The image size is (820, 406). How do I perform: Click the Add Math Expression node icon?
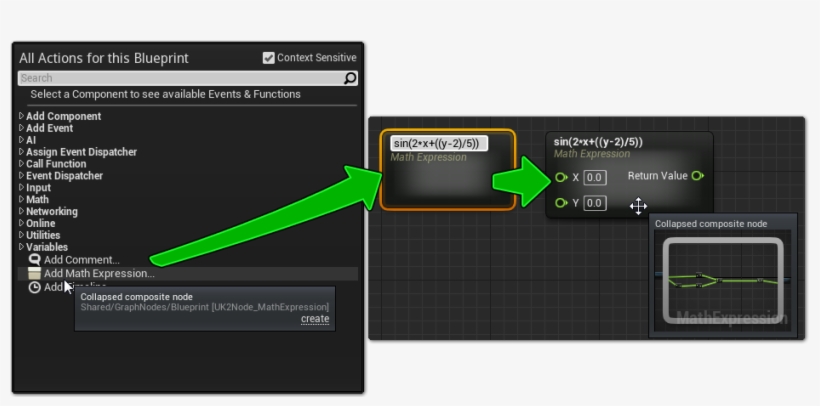pyautogui.click(x=35, y=273)
